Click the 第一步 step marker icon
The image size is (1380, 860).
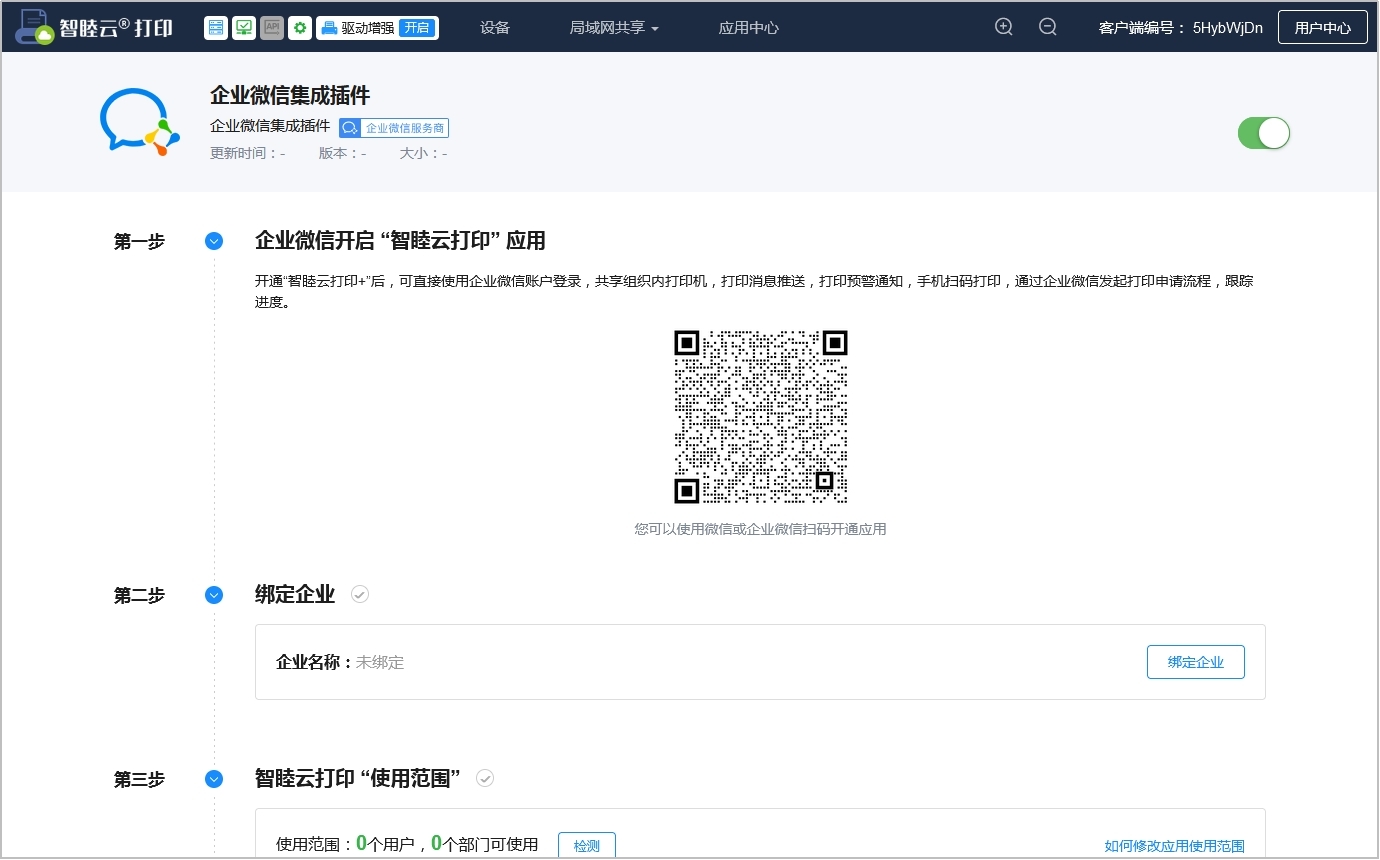coord(214,241)
